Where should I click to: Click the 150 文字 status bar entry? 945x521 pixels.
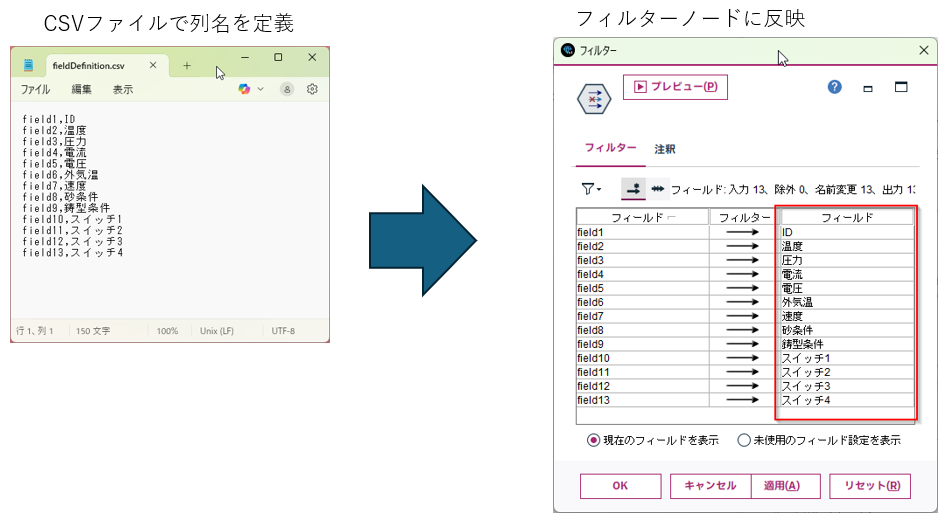93,331
